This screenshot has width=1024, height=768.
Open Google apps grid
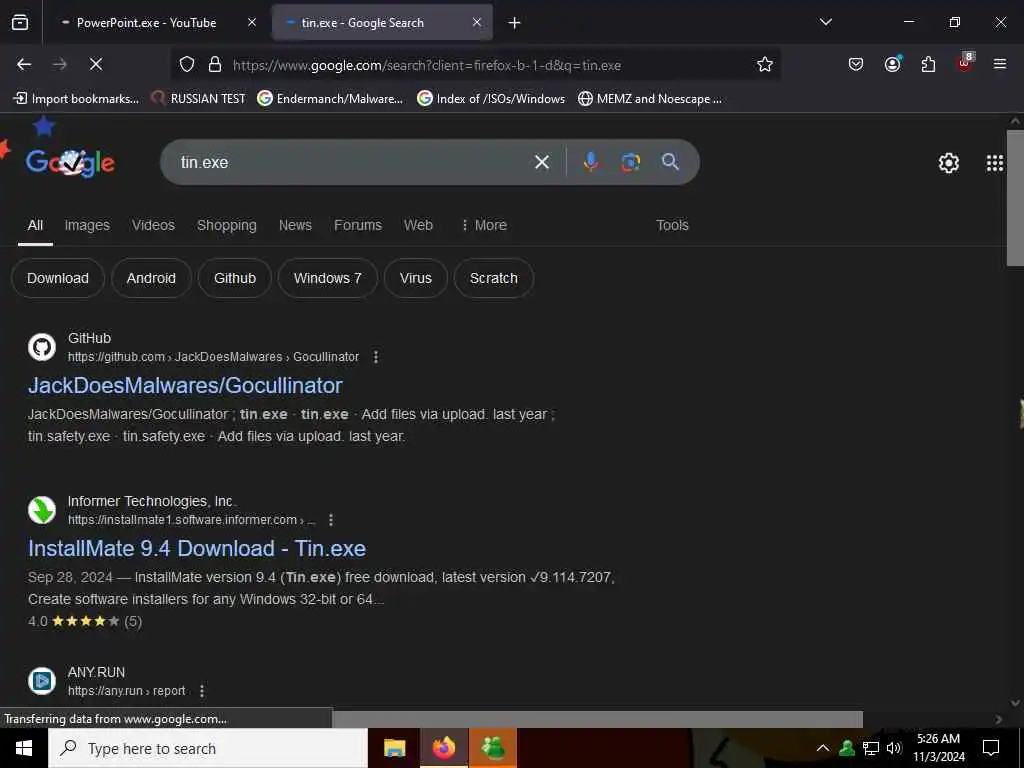tap(995, 163)
